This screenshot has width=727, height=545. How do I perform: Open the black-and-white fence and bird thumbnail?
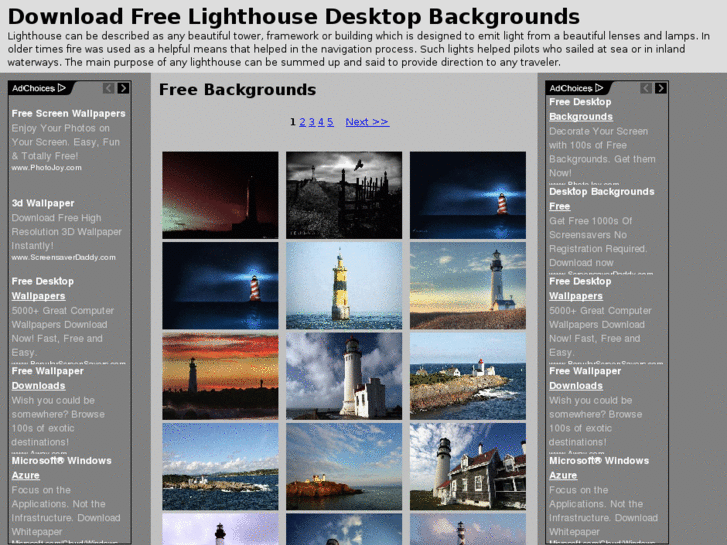click(x=344, y=195)
